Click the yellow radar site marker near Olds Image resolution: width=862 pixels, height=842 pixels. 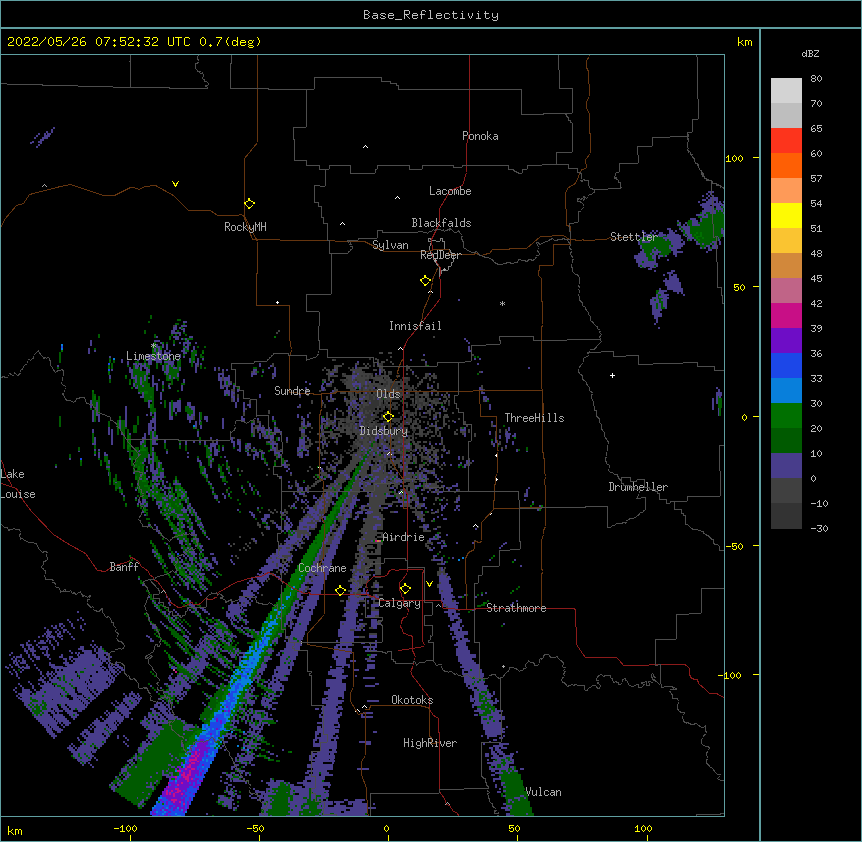point(388,416)
